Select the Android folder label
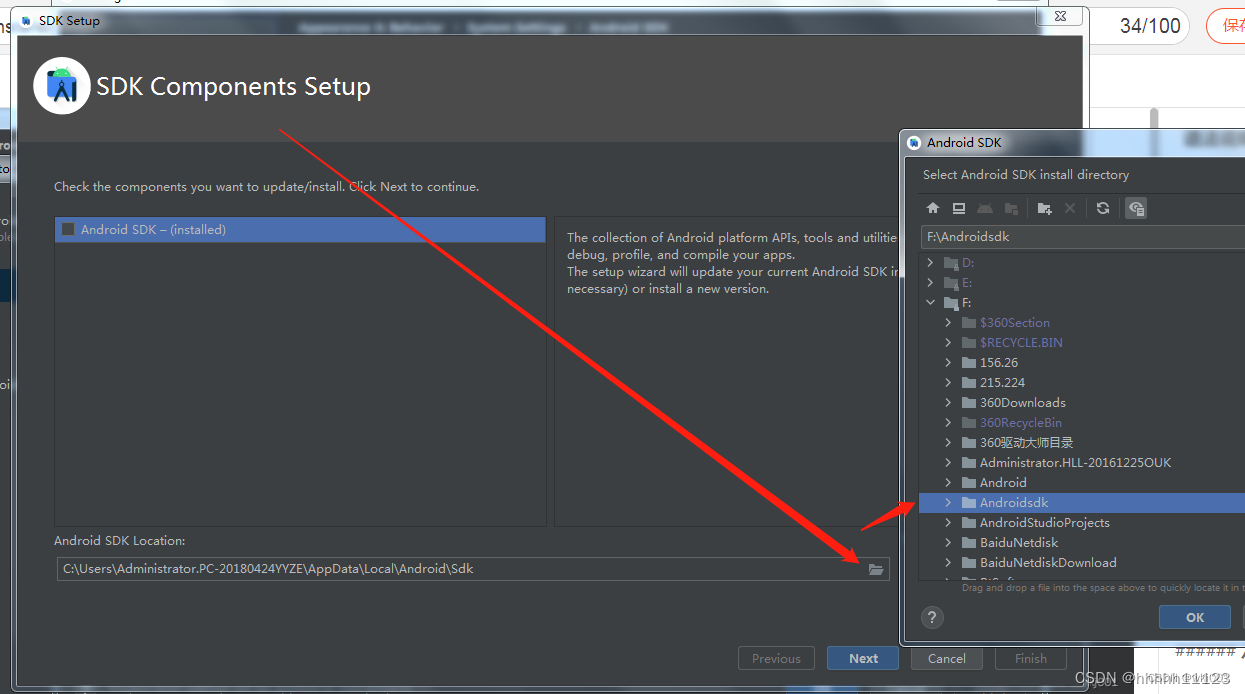Image resolution: width=1245 pixels, height=694 pixels. coord(1003,483)
